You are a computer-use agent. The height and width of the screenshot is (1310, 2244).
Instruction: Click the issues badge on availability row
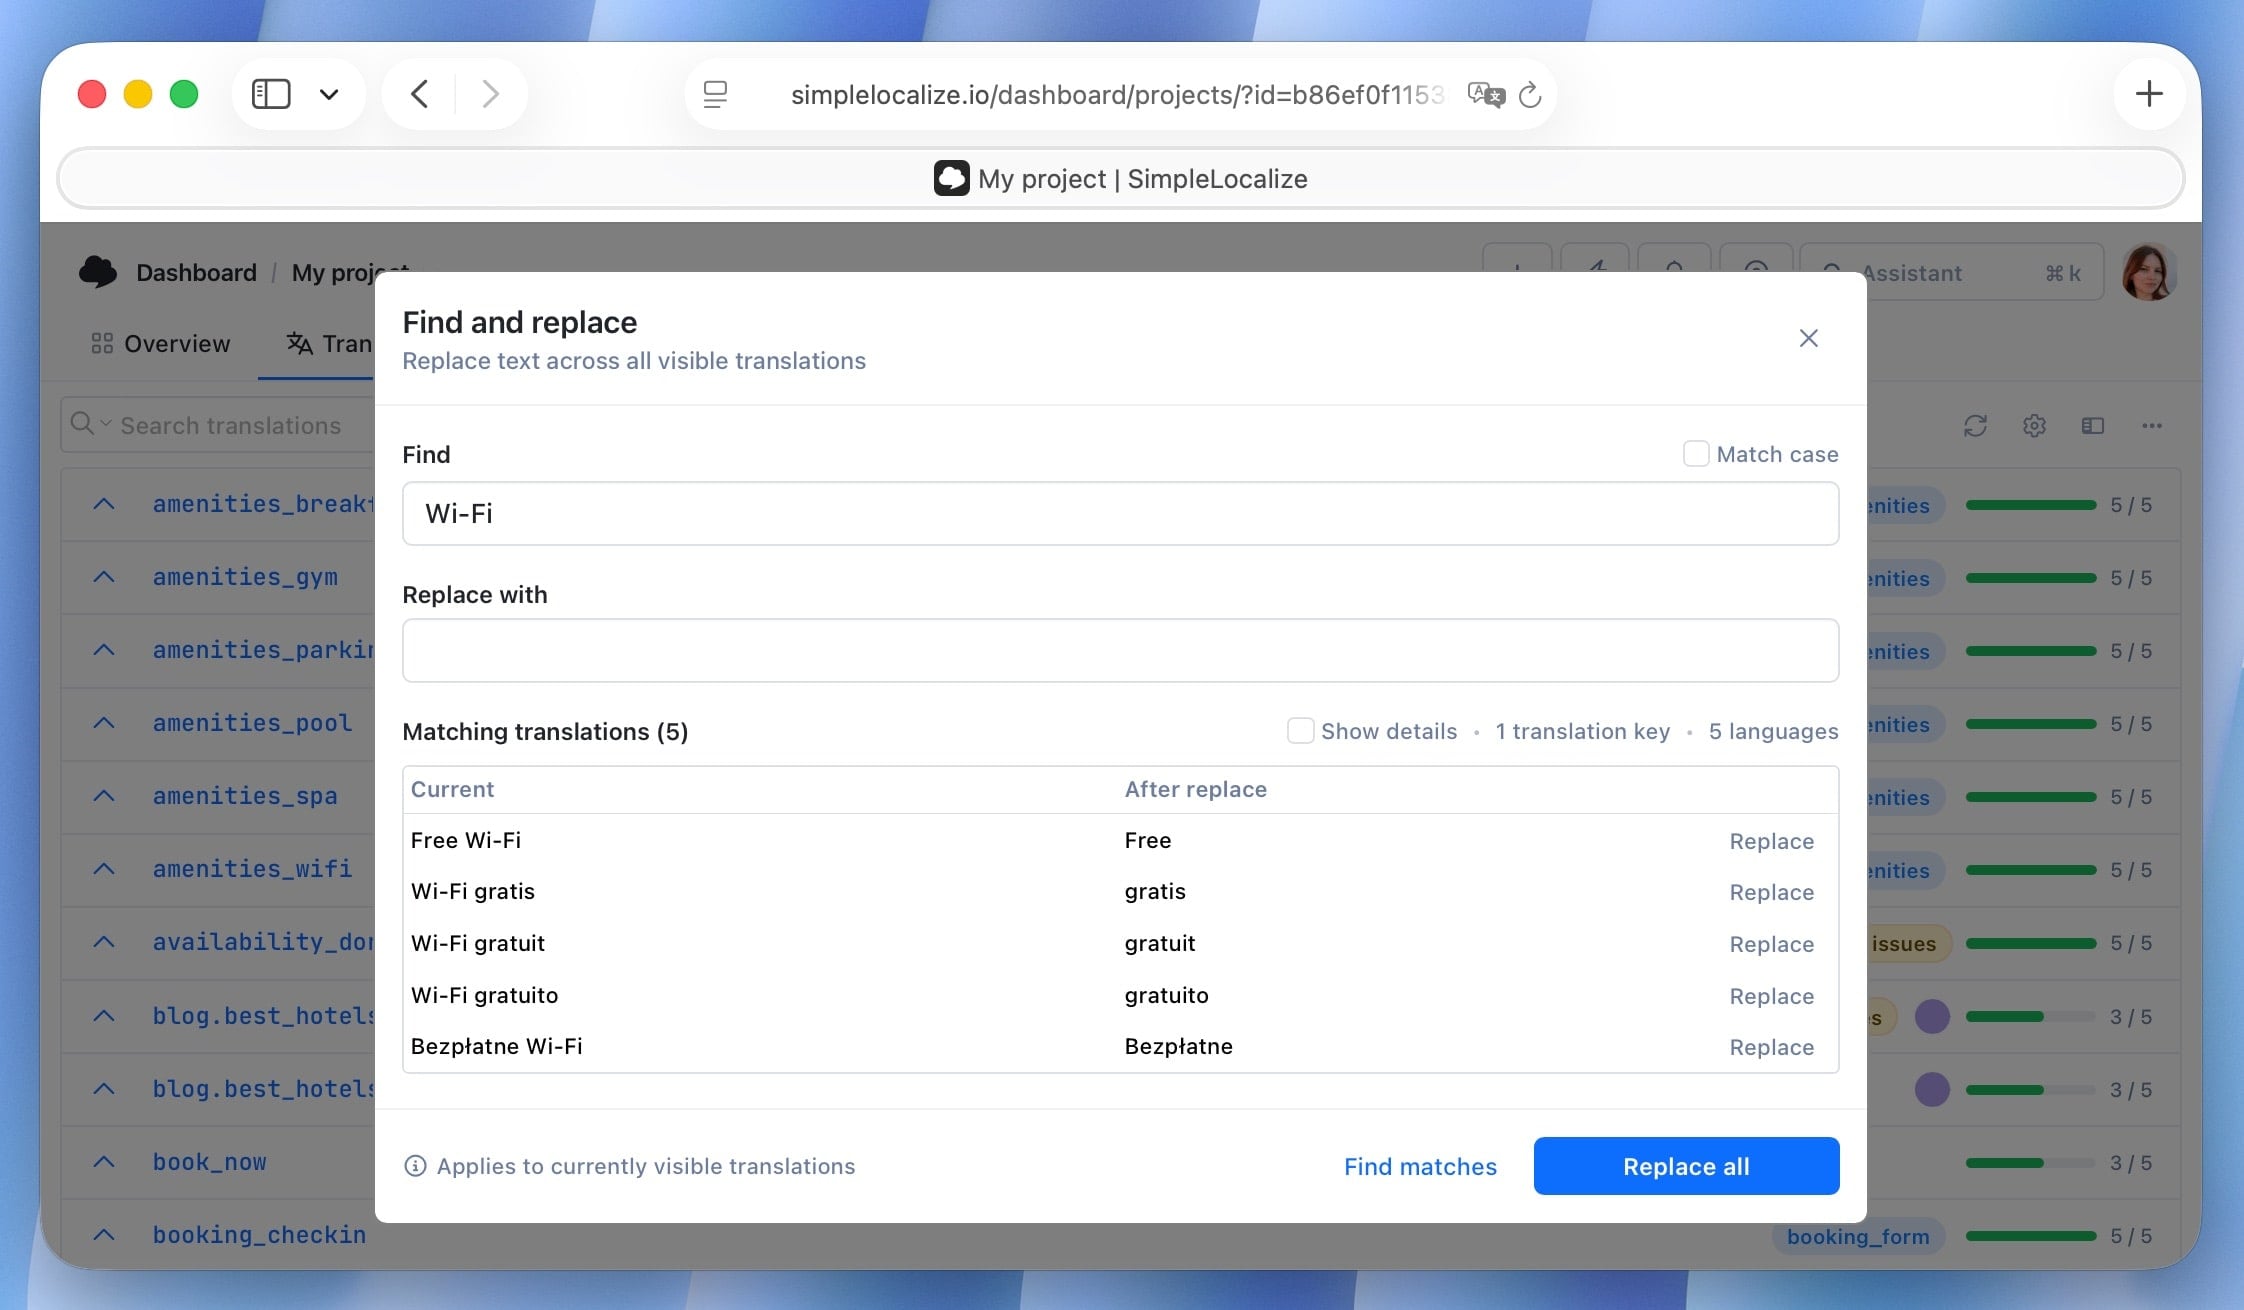[x=1908, y=943]
